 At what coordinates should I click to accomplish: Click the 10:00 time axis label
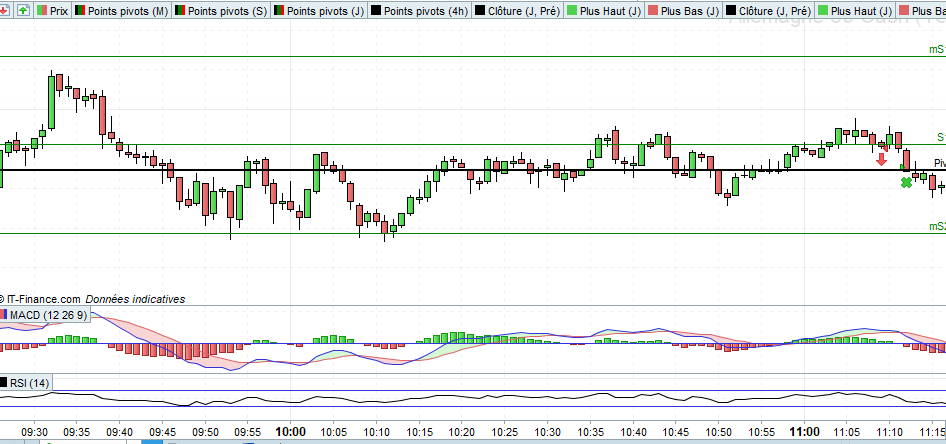click(x=291, y=432)
